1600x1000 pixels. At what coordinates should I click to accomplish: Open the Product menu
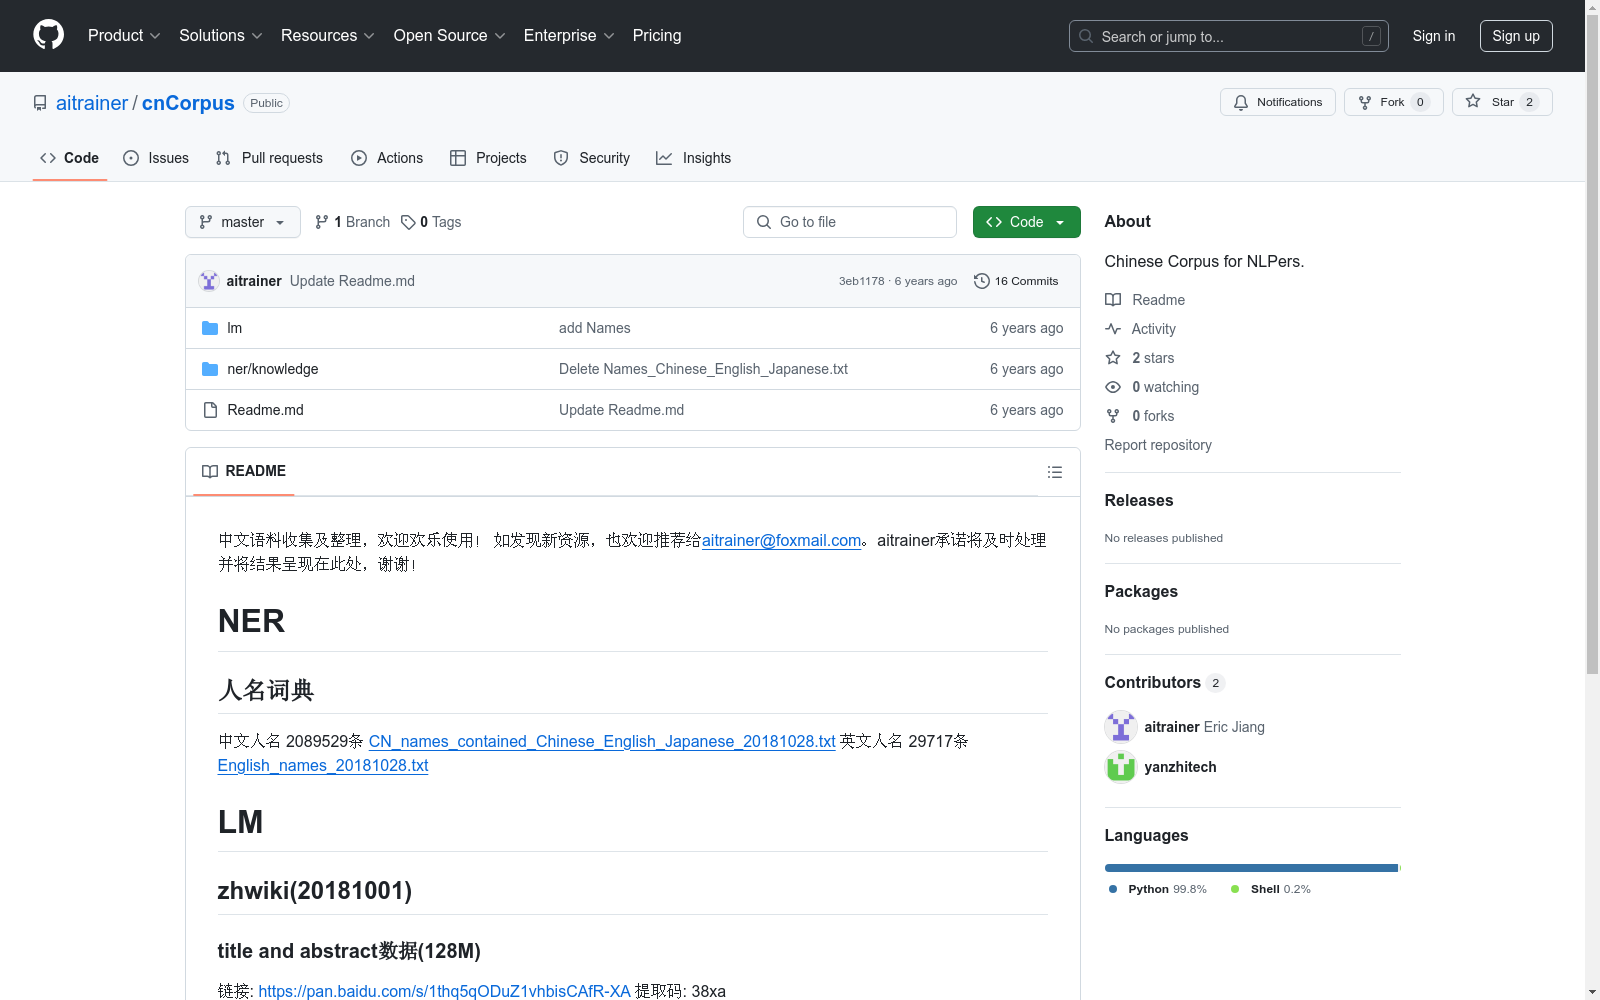click(124, 35)
